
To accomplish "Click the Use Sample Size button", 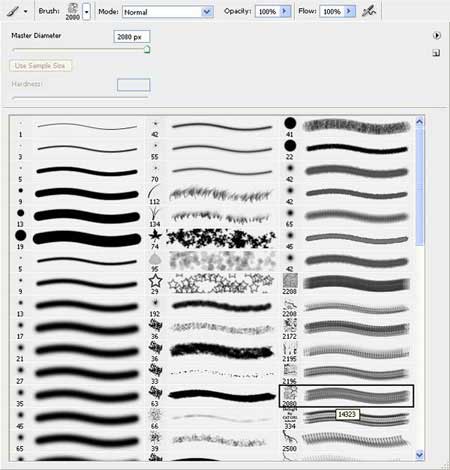I will click(x=40, y=66).
